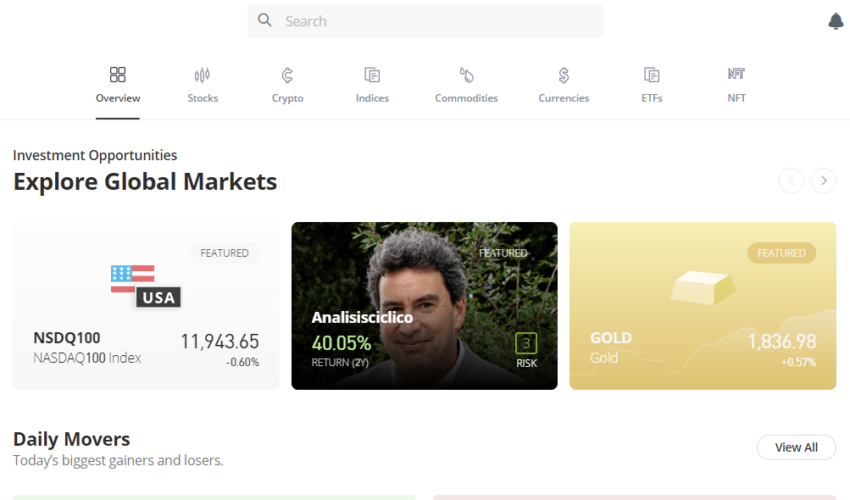Click View All daily movers
The height and width of the screenshot is (500, 850).
tap(796, 447)
